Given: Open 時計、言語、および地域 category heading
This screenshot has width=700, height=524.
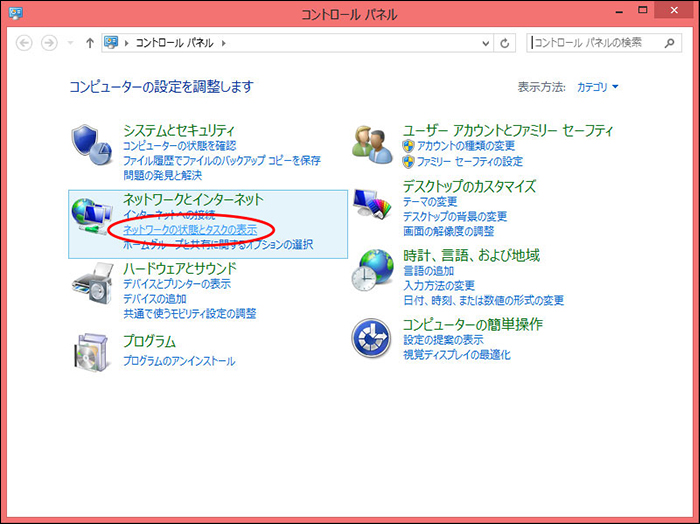Looking at the screenshot, I should coord(471,255).
